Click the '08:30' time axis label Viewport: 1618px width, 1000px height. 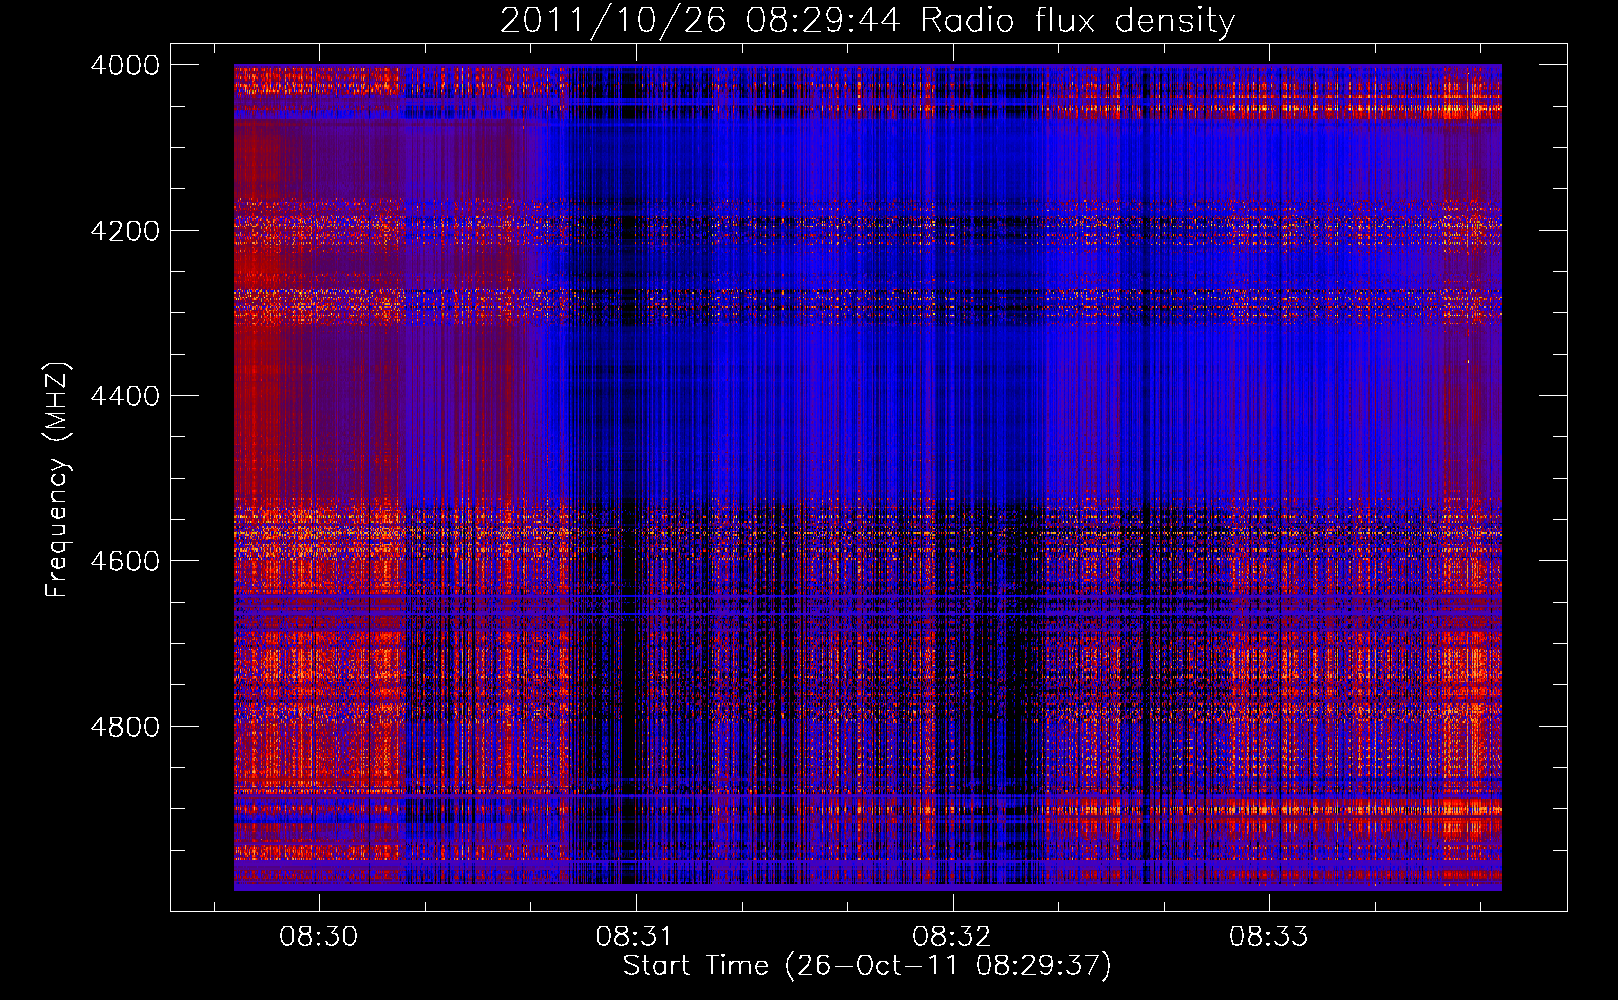(319, 936)
